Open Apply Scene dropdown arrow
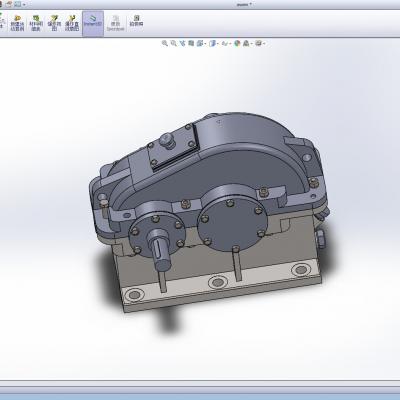400x400 pixels. (x=252, y=44)
